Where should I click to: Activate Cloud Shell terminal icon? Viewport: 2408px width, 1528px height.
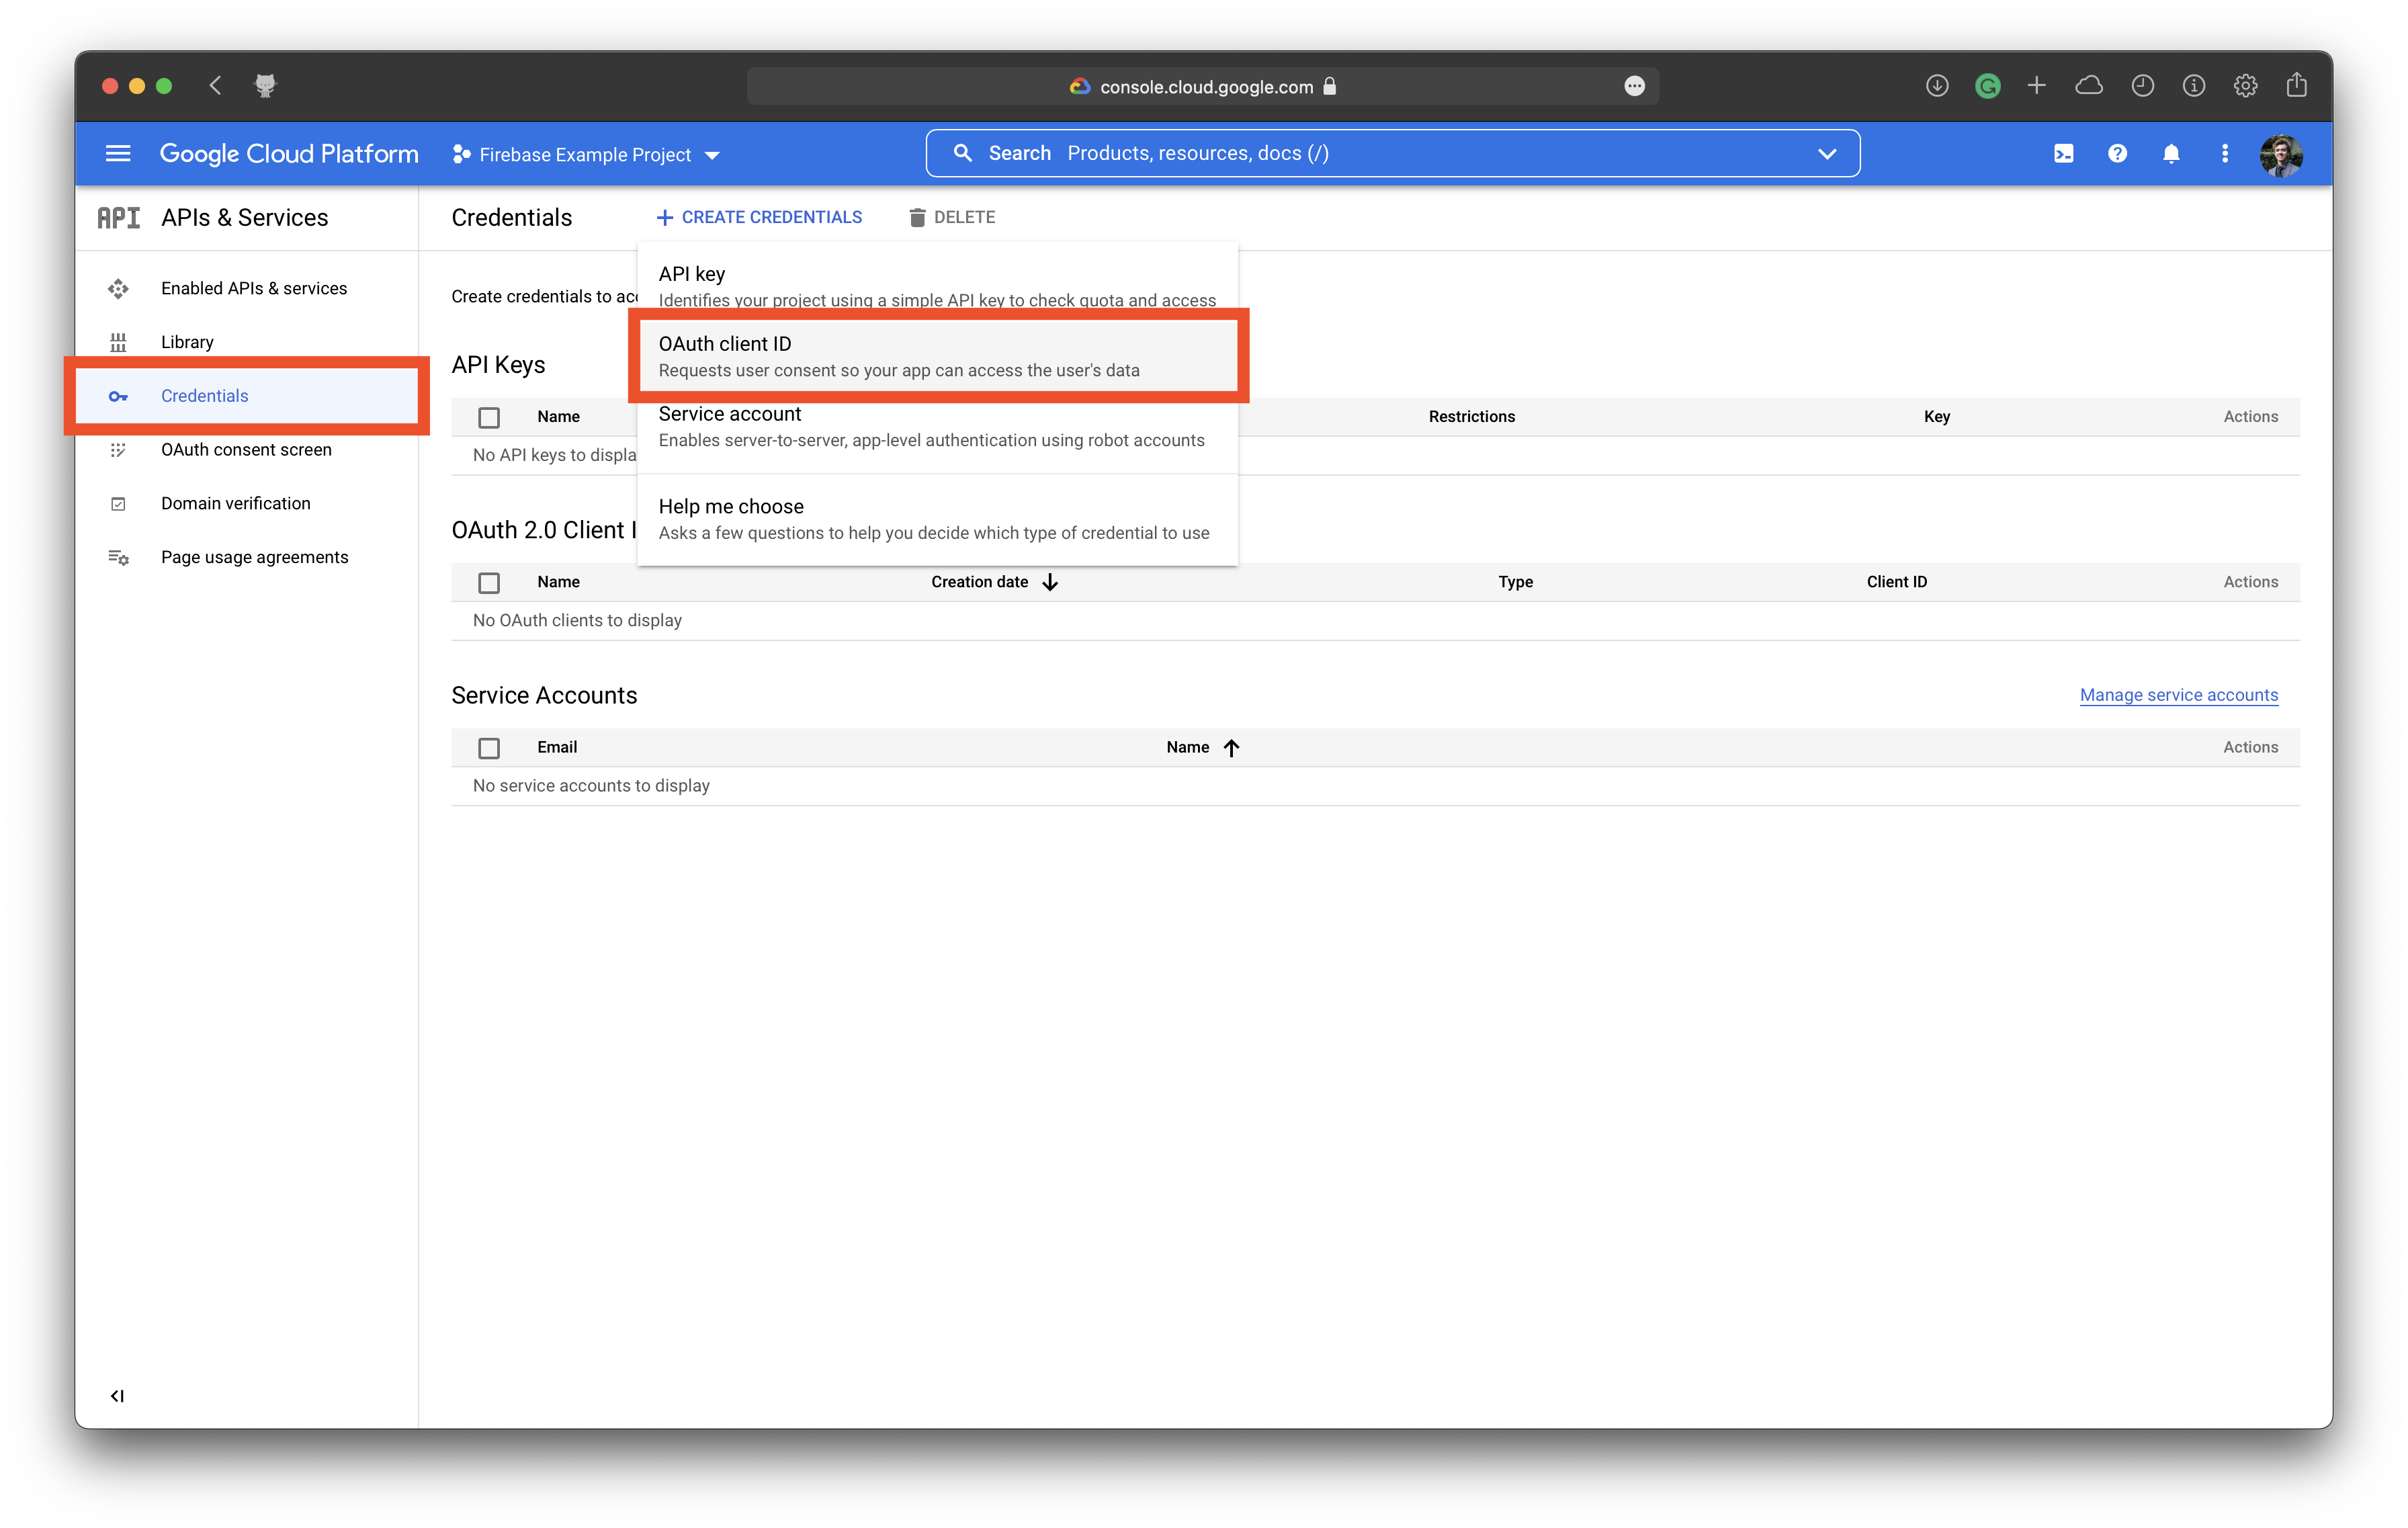pyautogui.click(x=2063, y=153)
